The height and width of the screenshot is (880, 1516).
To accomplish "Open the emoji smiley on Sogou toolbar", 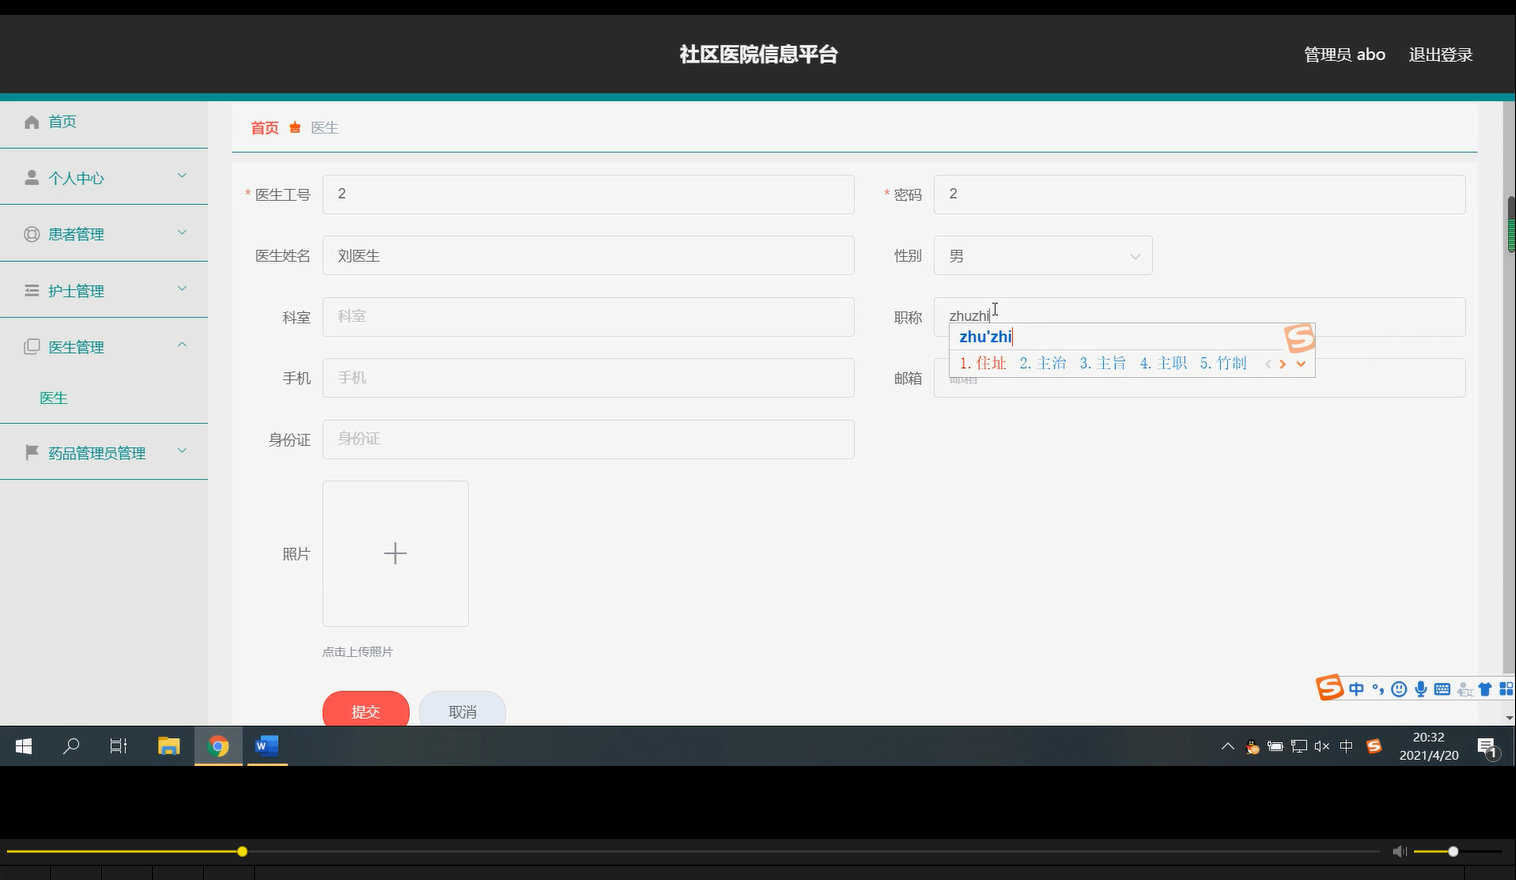I will click(x=1399, y=689).
